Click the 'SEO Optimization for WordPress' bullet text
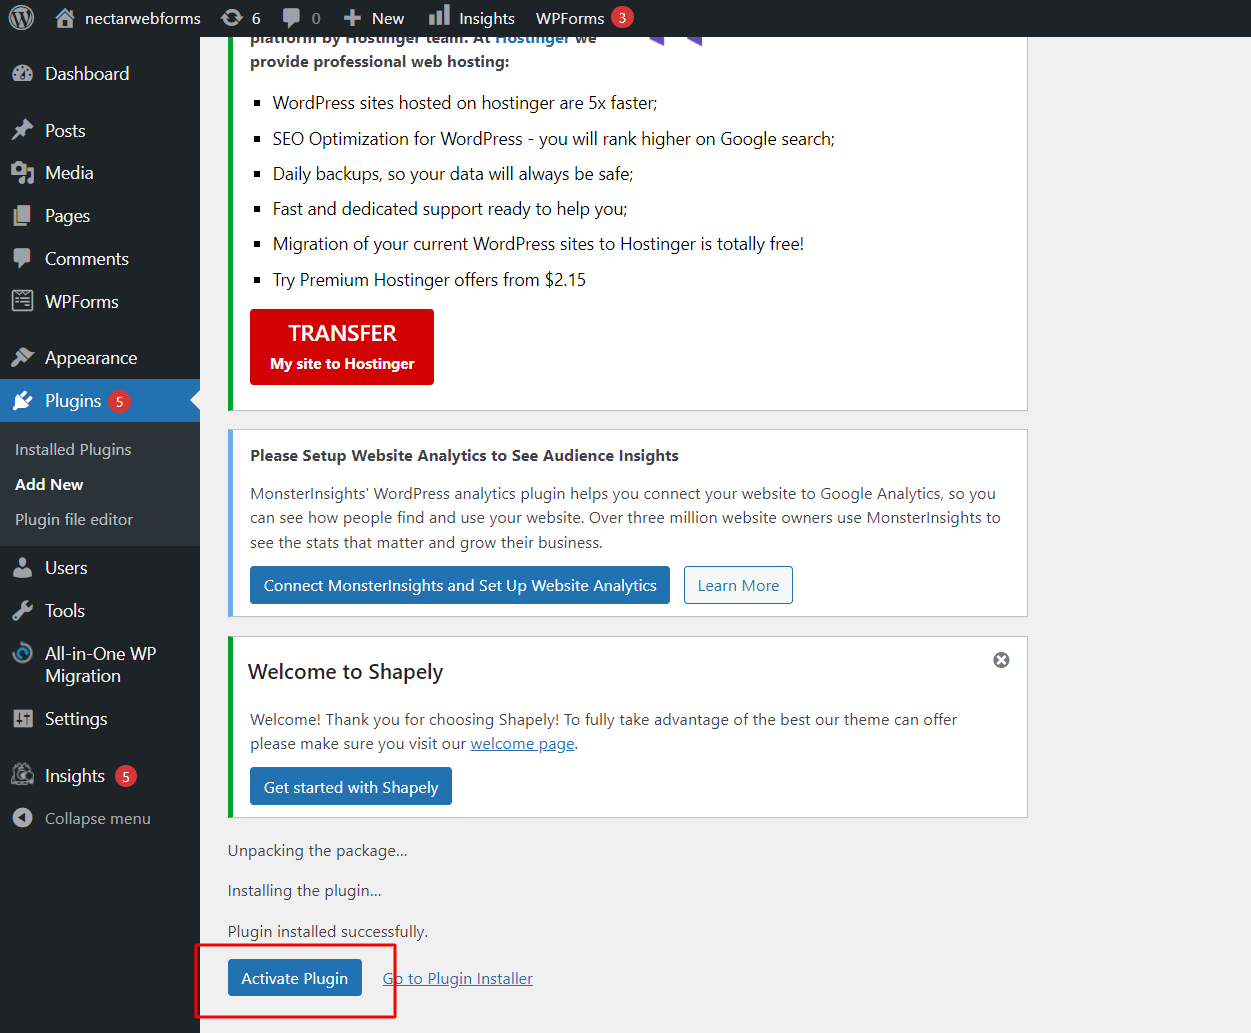The image size is (1251, 1033). click(x=554, y=139)
